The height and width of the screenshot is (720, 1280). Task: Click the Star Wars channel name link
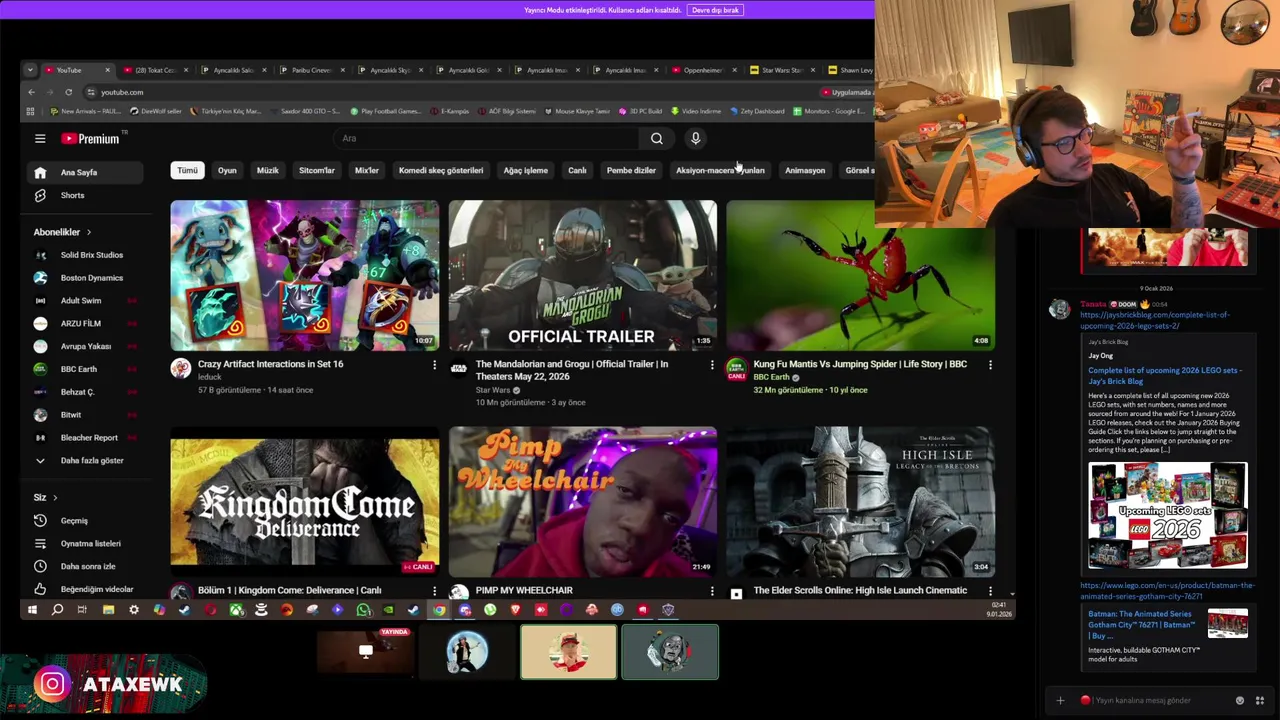493,390
